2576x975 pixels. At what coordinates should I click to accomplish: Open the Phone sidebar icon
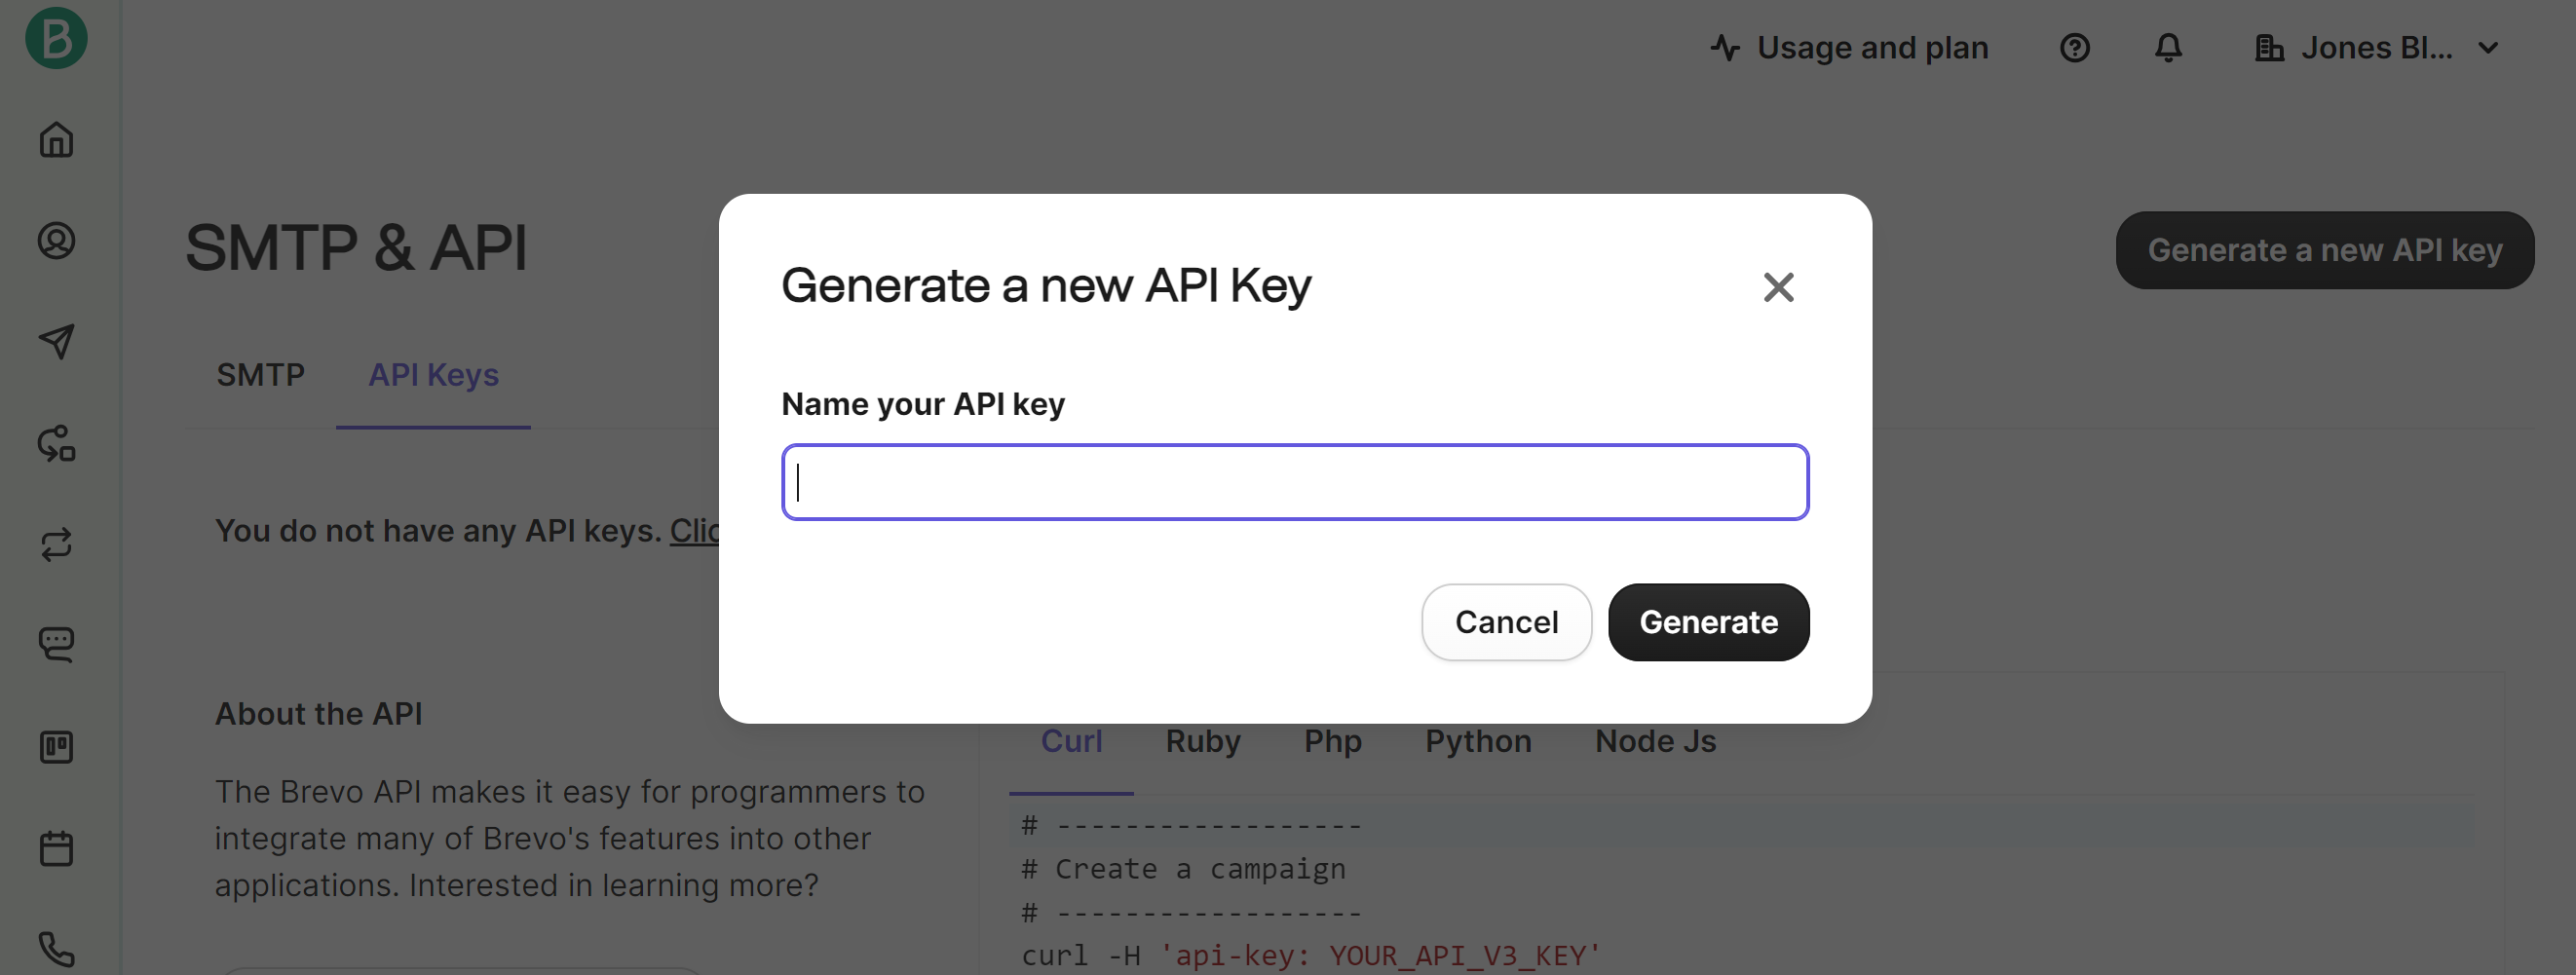[x=56, y=949]
